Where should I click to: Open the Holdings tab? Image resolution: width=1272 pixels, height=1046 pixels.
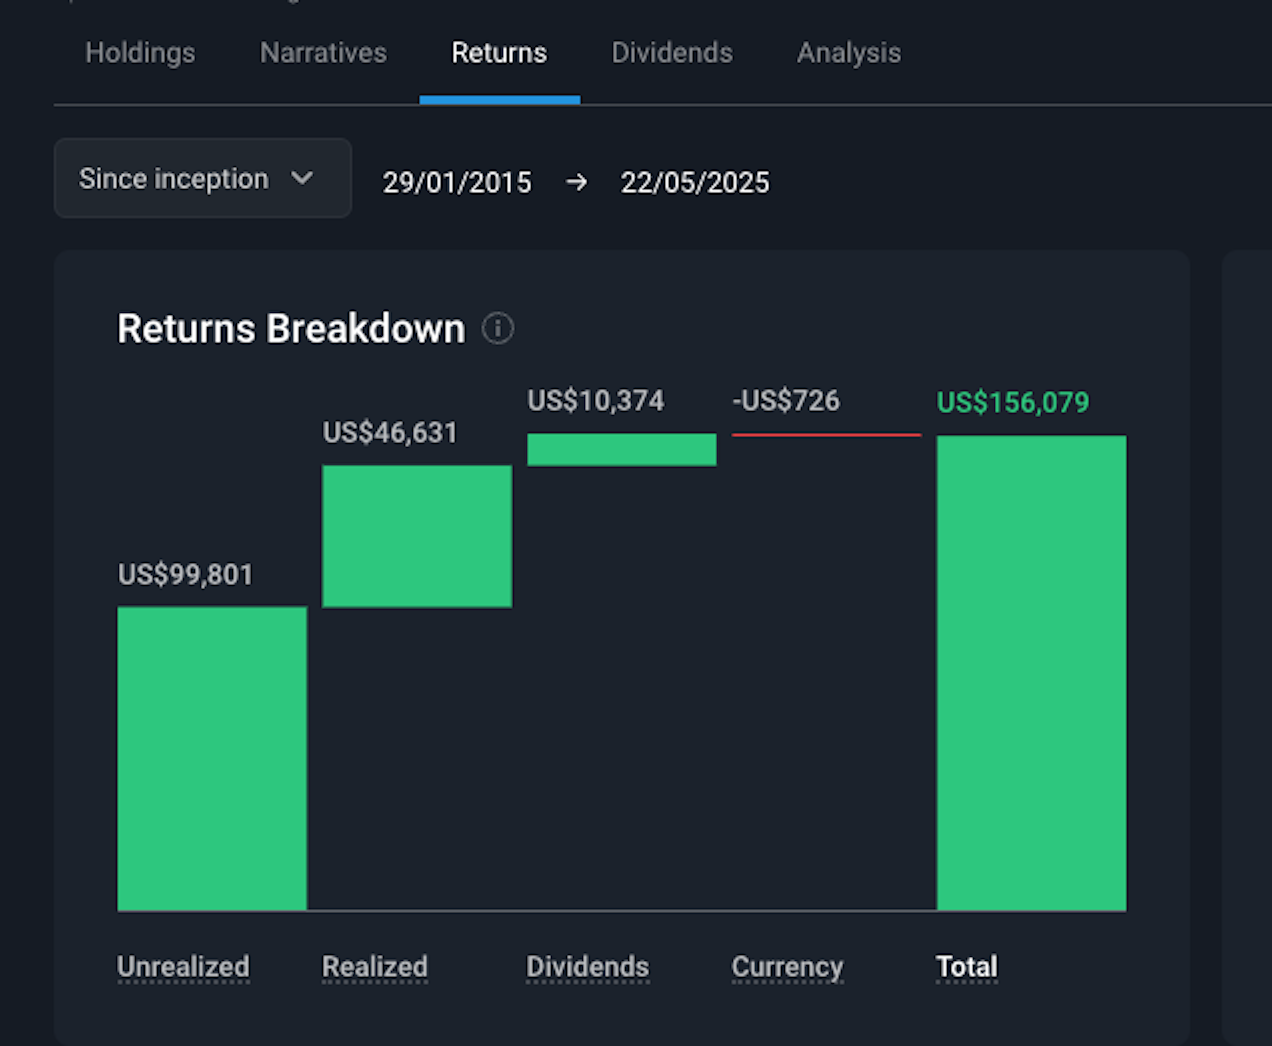point(140,53)
